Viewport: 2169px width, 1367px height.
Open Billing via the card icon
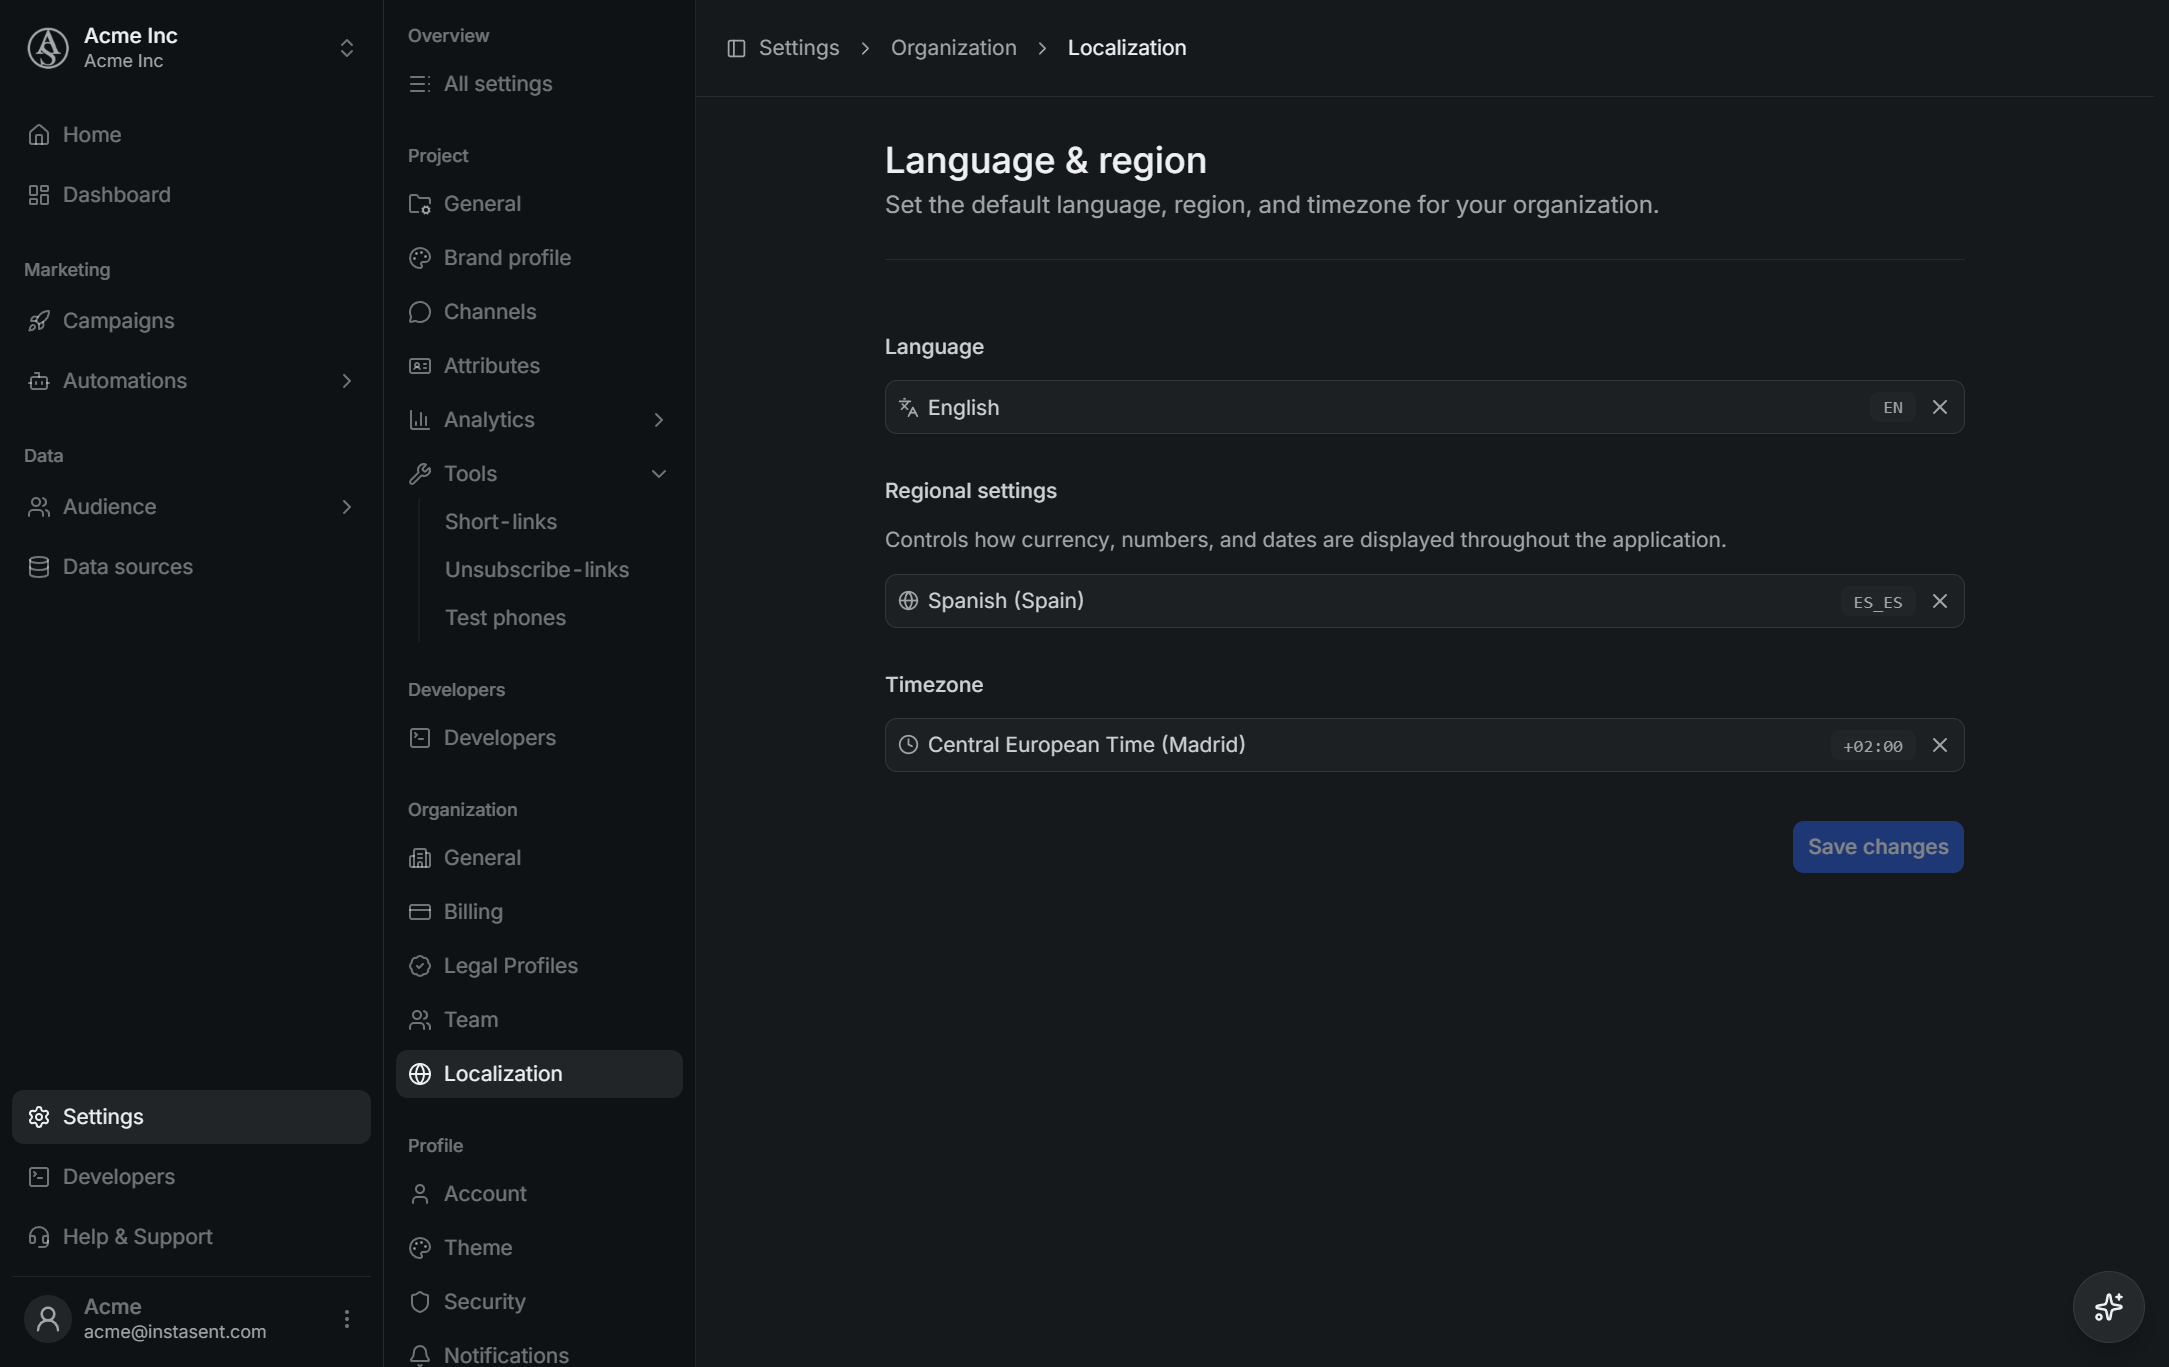pos(420,912)
